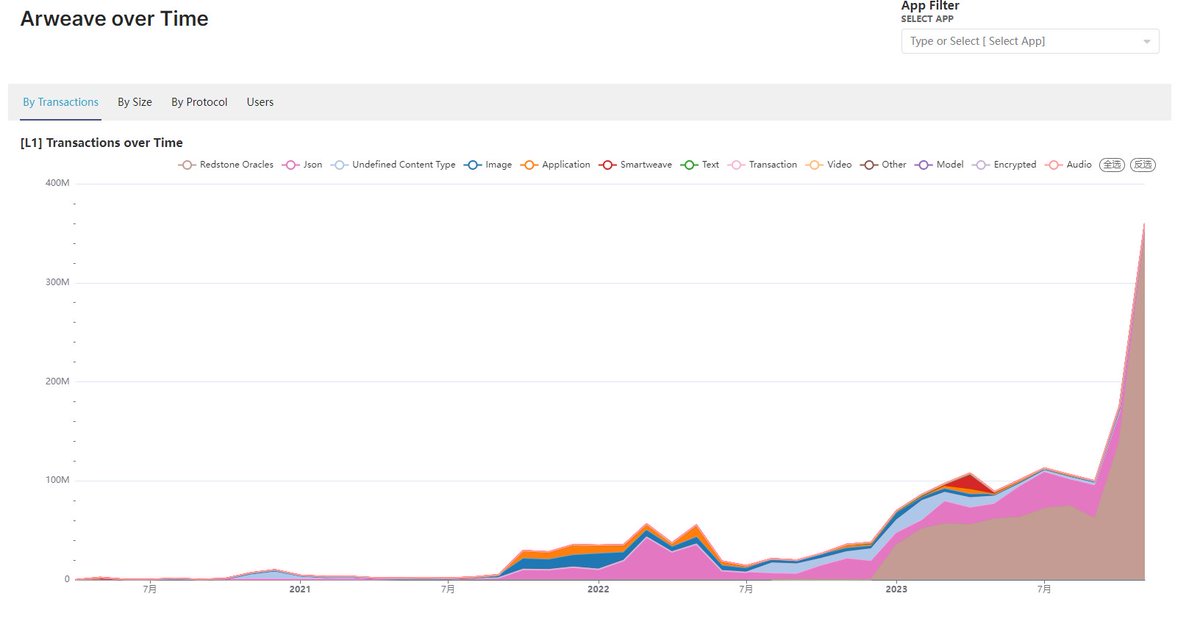Viewport: 1200px width, 624px height.
Task: Click the 300M y-axis label
Action: point(57,283)
